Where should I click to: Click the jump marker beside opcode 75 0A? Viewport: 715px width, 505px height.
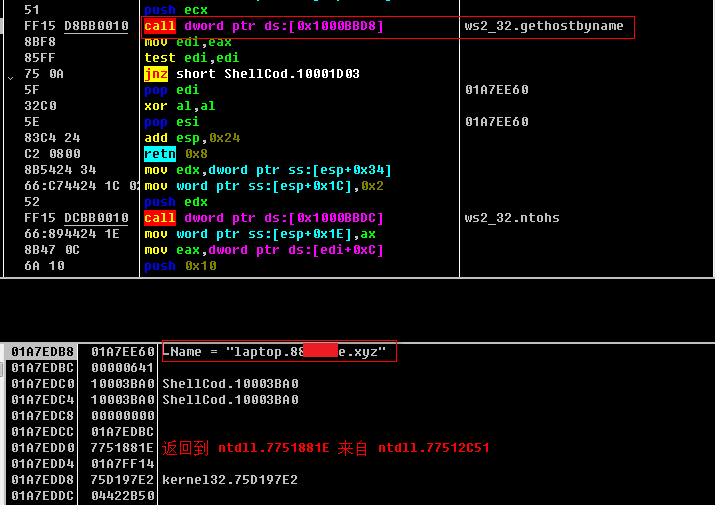10,75
